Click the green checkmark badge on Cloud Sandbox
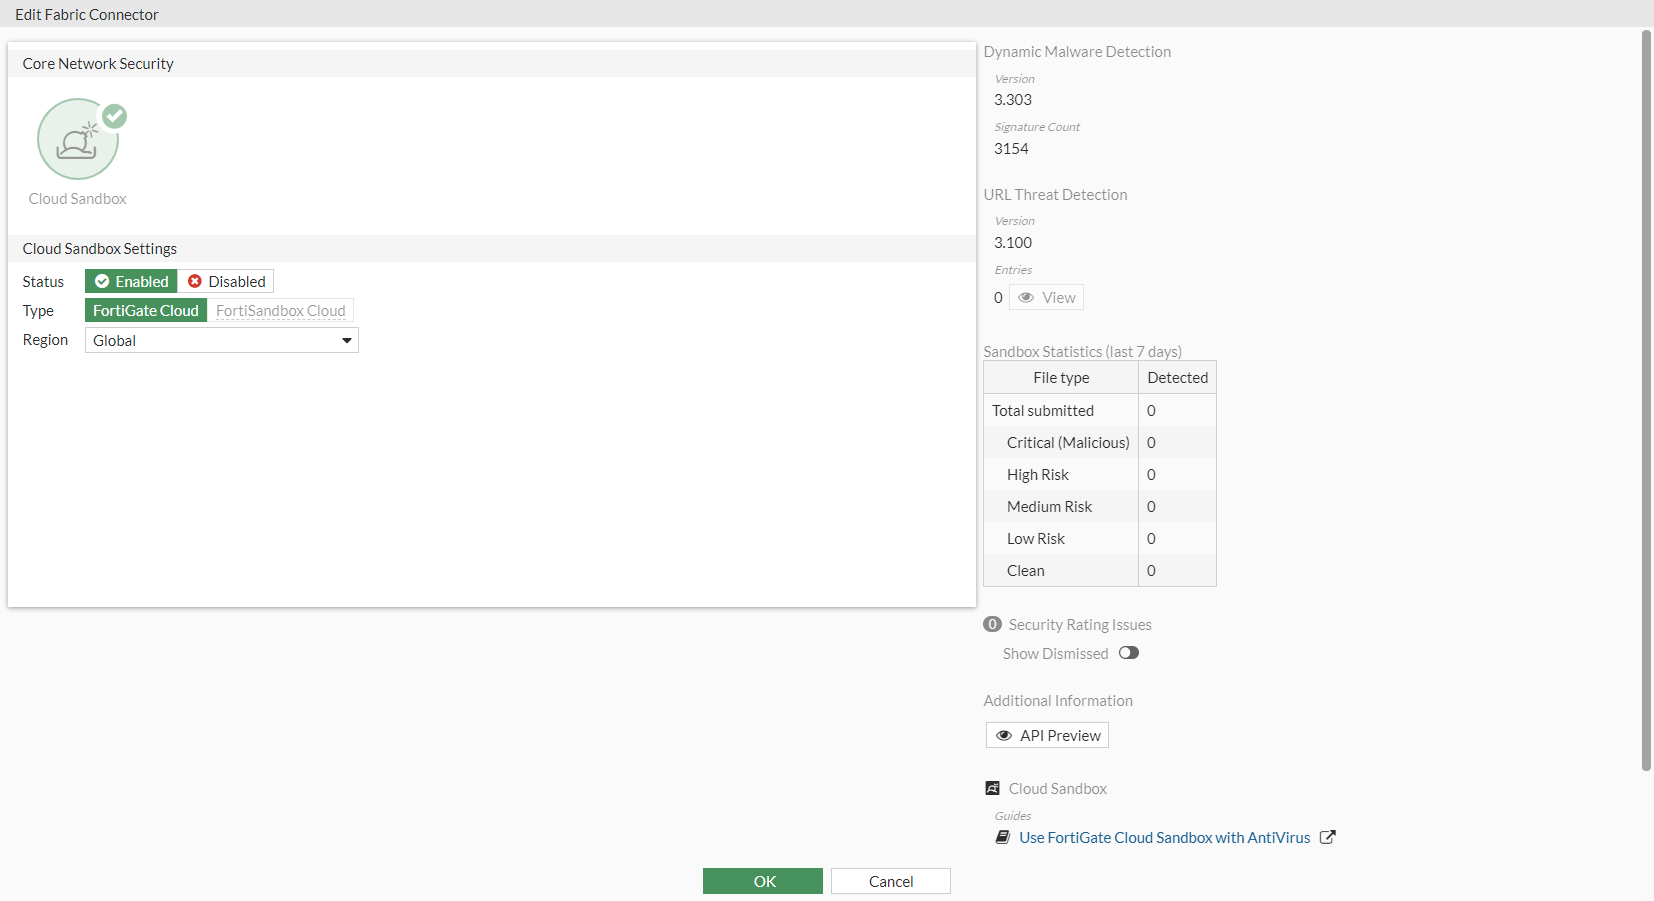 point(115,116)
